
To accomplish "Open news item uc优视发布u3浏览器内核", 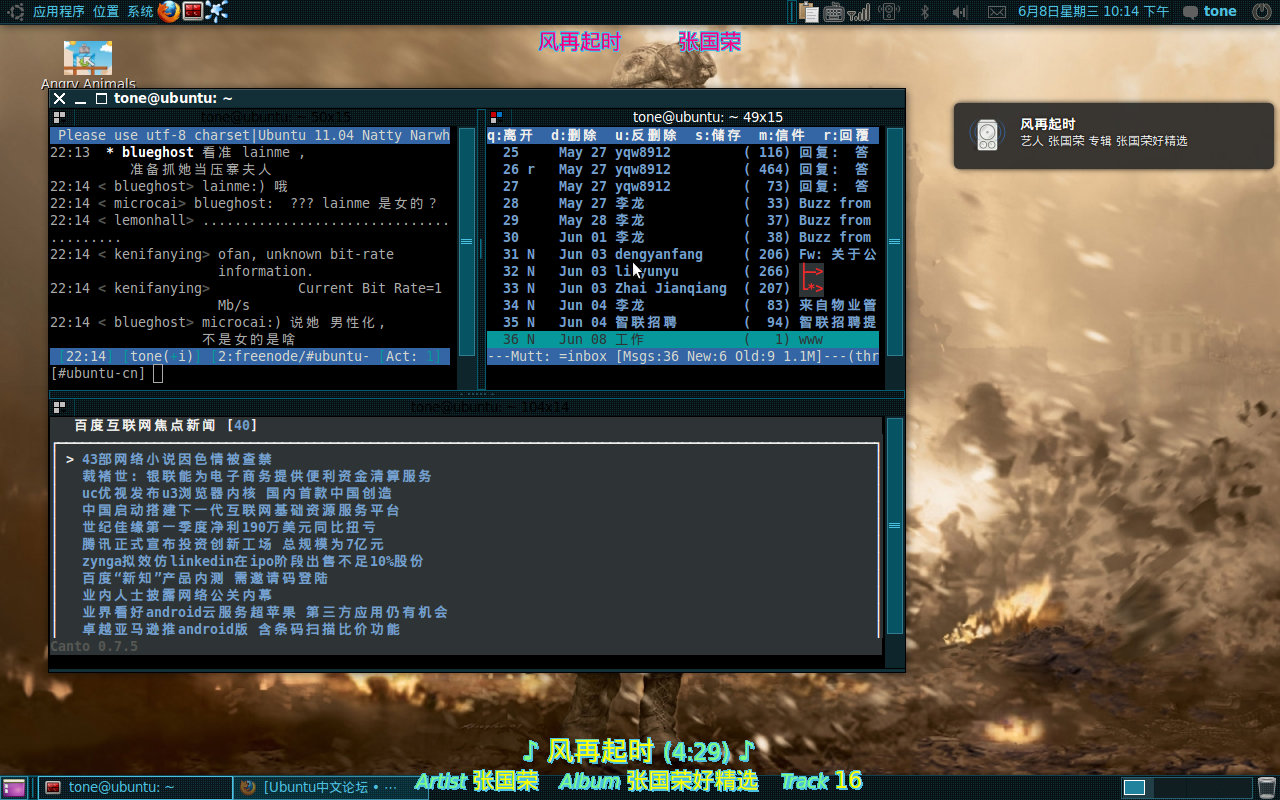I will 237,493.
